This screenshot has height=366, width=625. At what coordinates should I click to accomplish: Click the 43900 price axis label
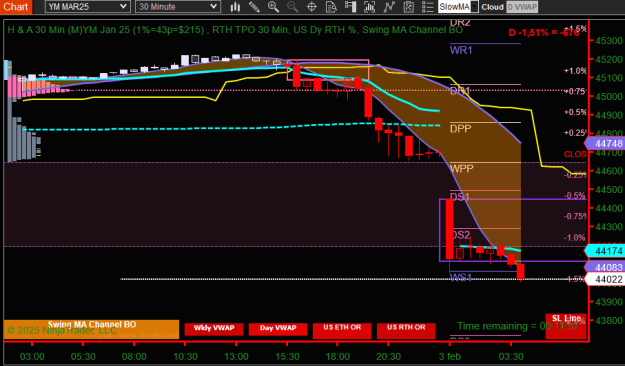point(609,302)
